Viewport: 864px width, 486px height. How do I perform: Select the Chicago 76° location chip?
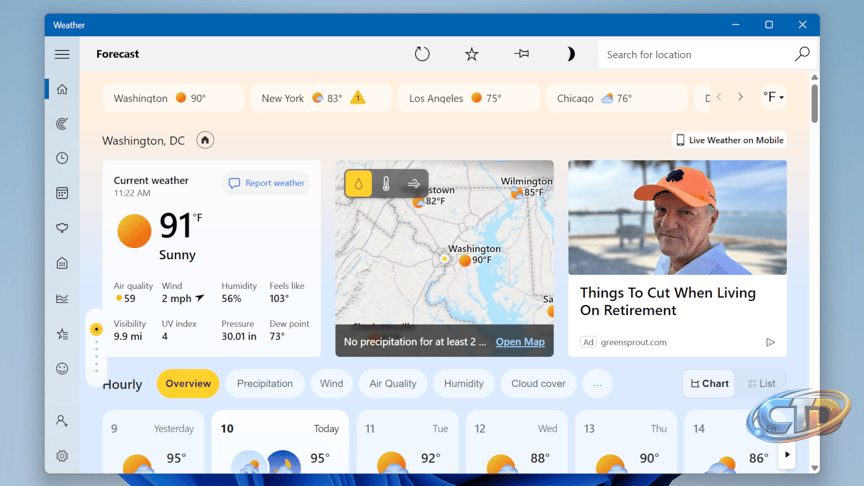617,98
